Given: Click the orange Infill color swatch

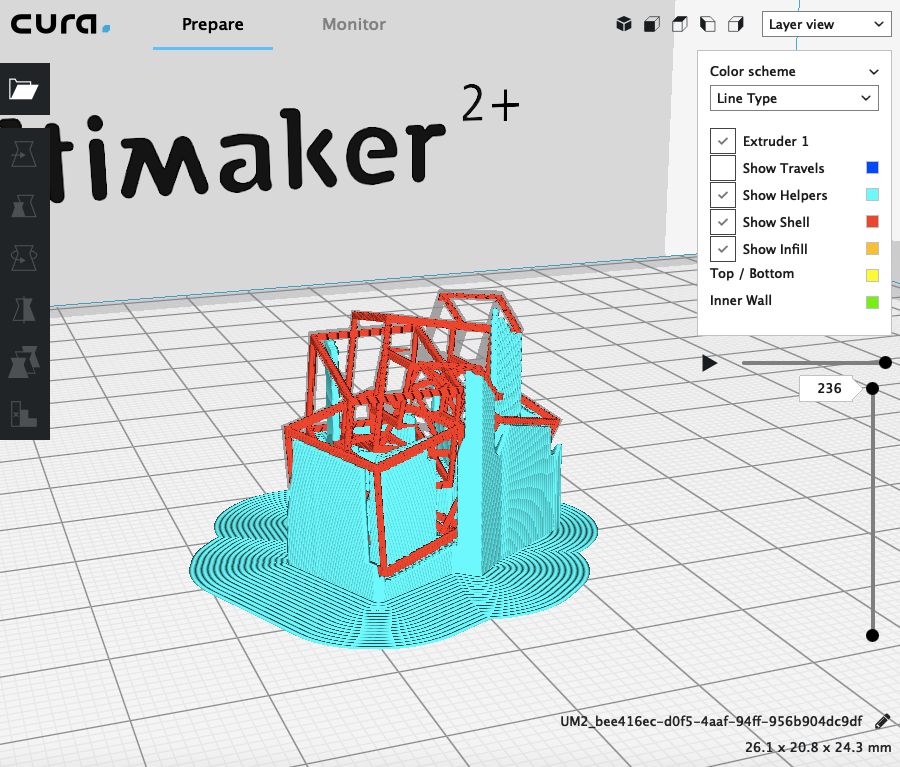Looking at the screenshot, I should coord(872,249).
